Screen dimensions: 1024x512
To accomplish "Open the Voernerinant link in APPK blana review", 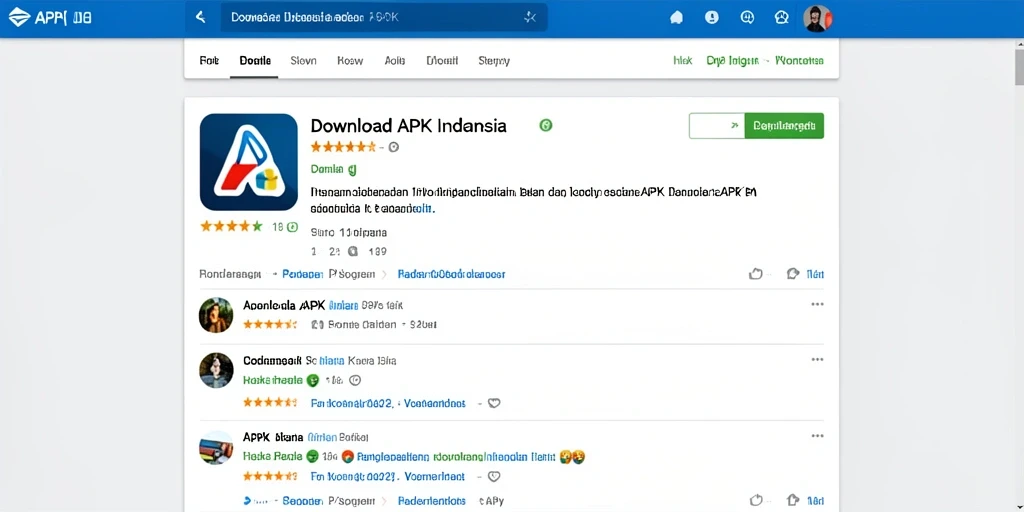I will pos(434,477).
